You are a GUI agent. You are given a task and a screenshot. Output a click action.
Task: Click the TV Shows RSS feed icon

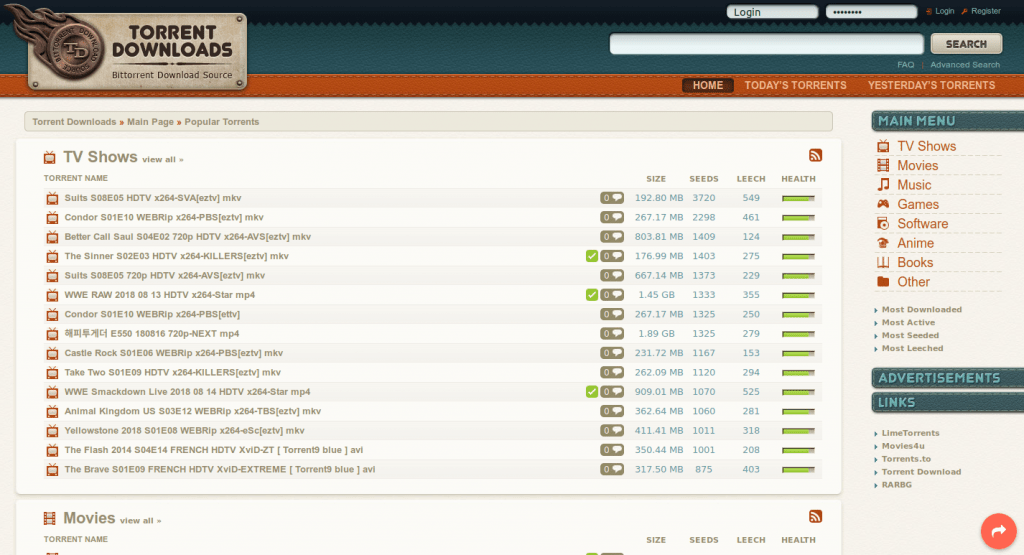815,155
